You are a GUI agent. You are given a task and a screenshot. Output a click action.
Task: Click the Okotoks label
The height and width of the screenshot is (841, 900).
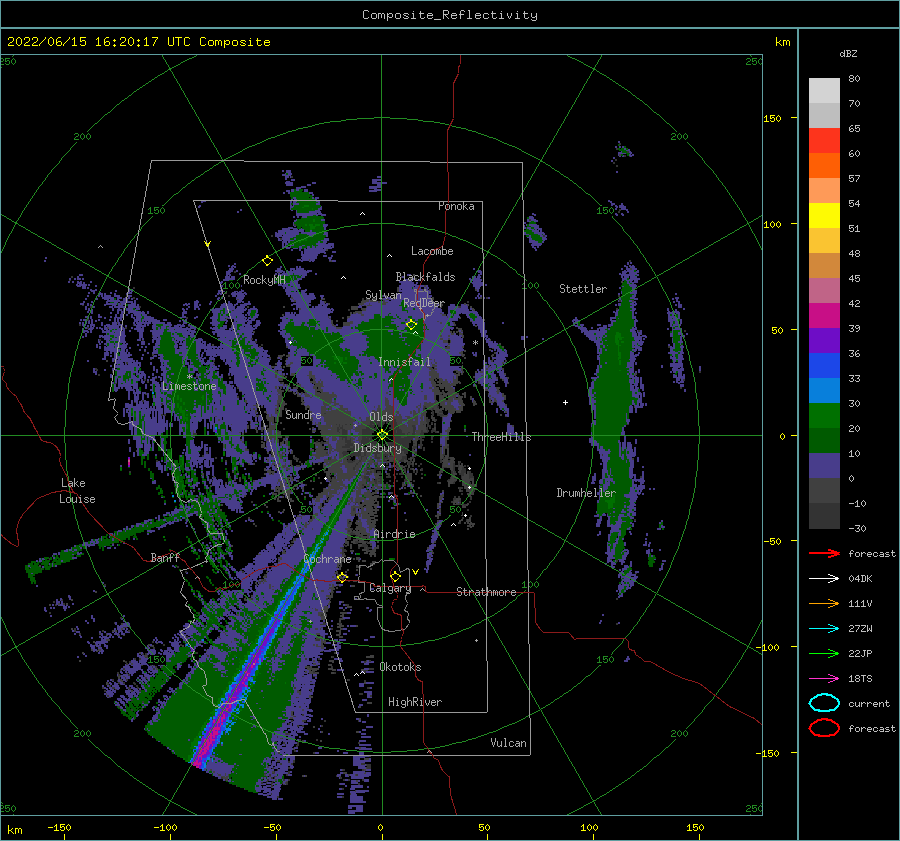point(400,668)
